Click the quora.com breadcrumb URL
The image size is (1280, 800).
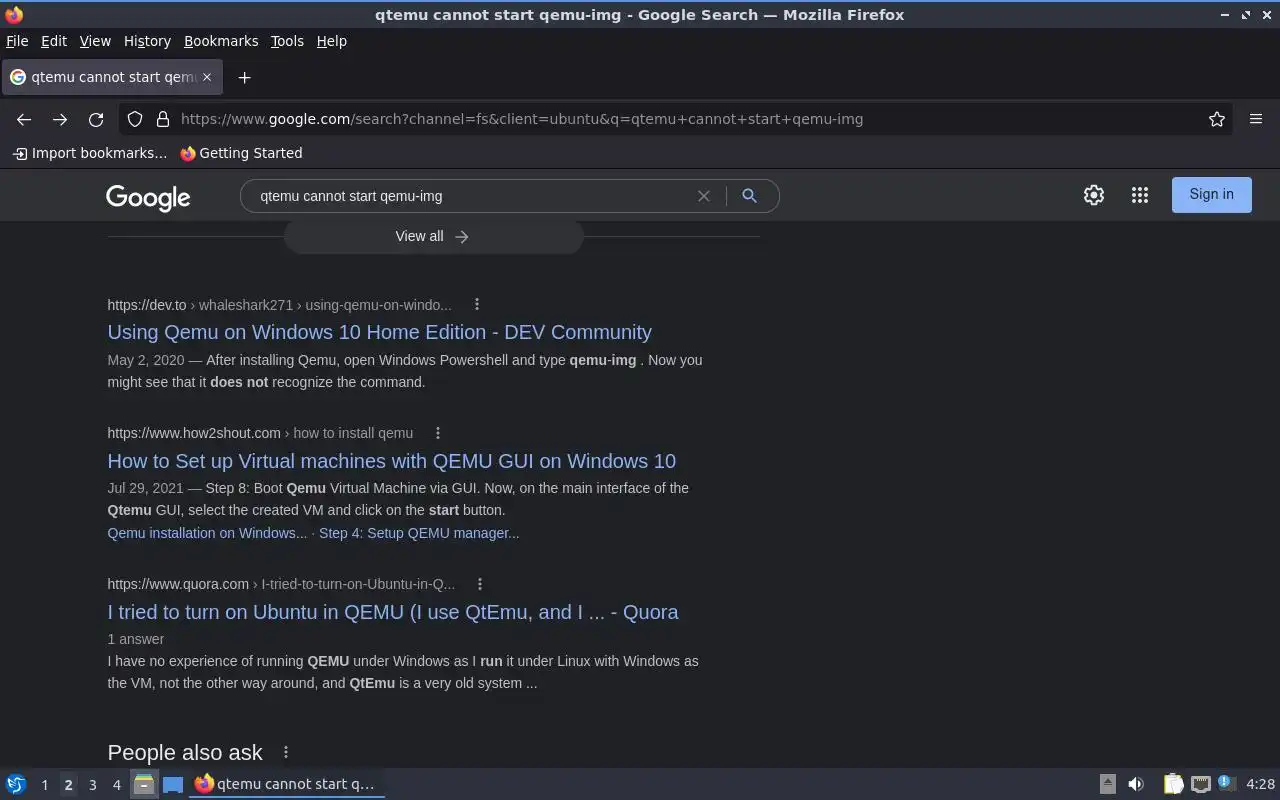click(x=281, y=584)
